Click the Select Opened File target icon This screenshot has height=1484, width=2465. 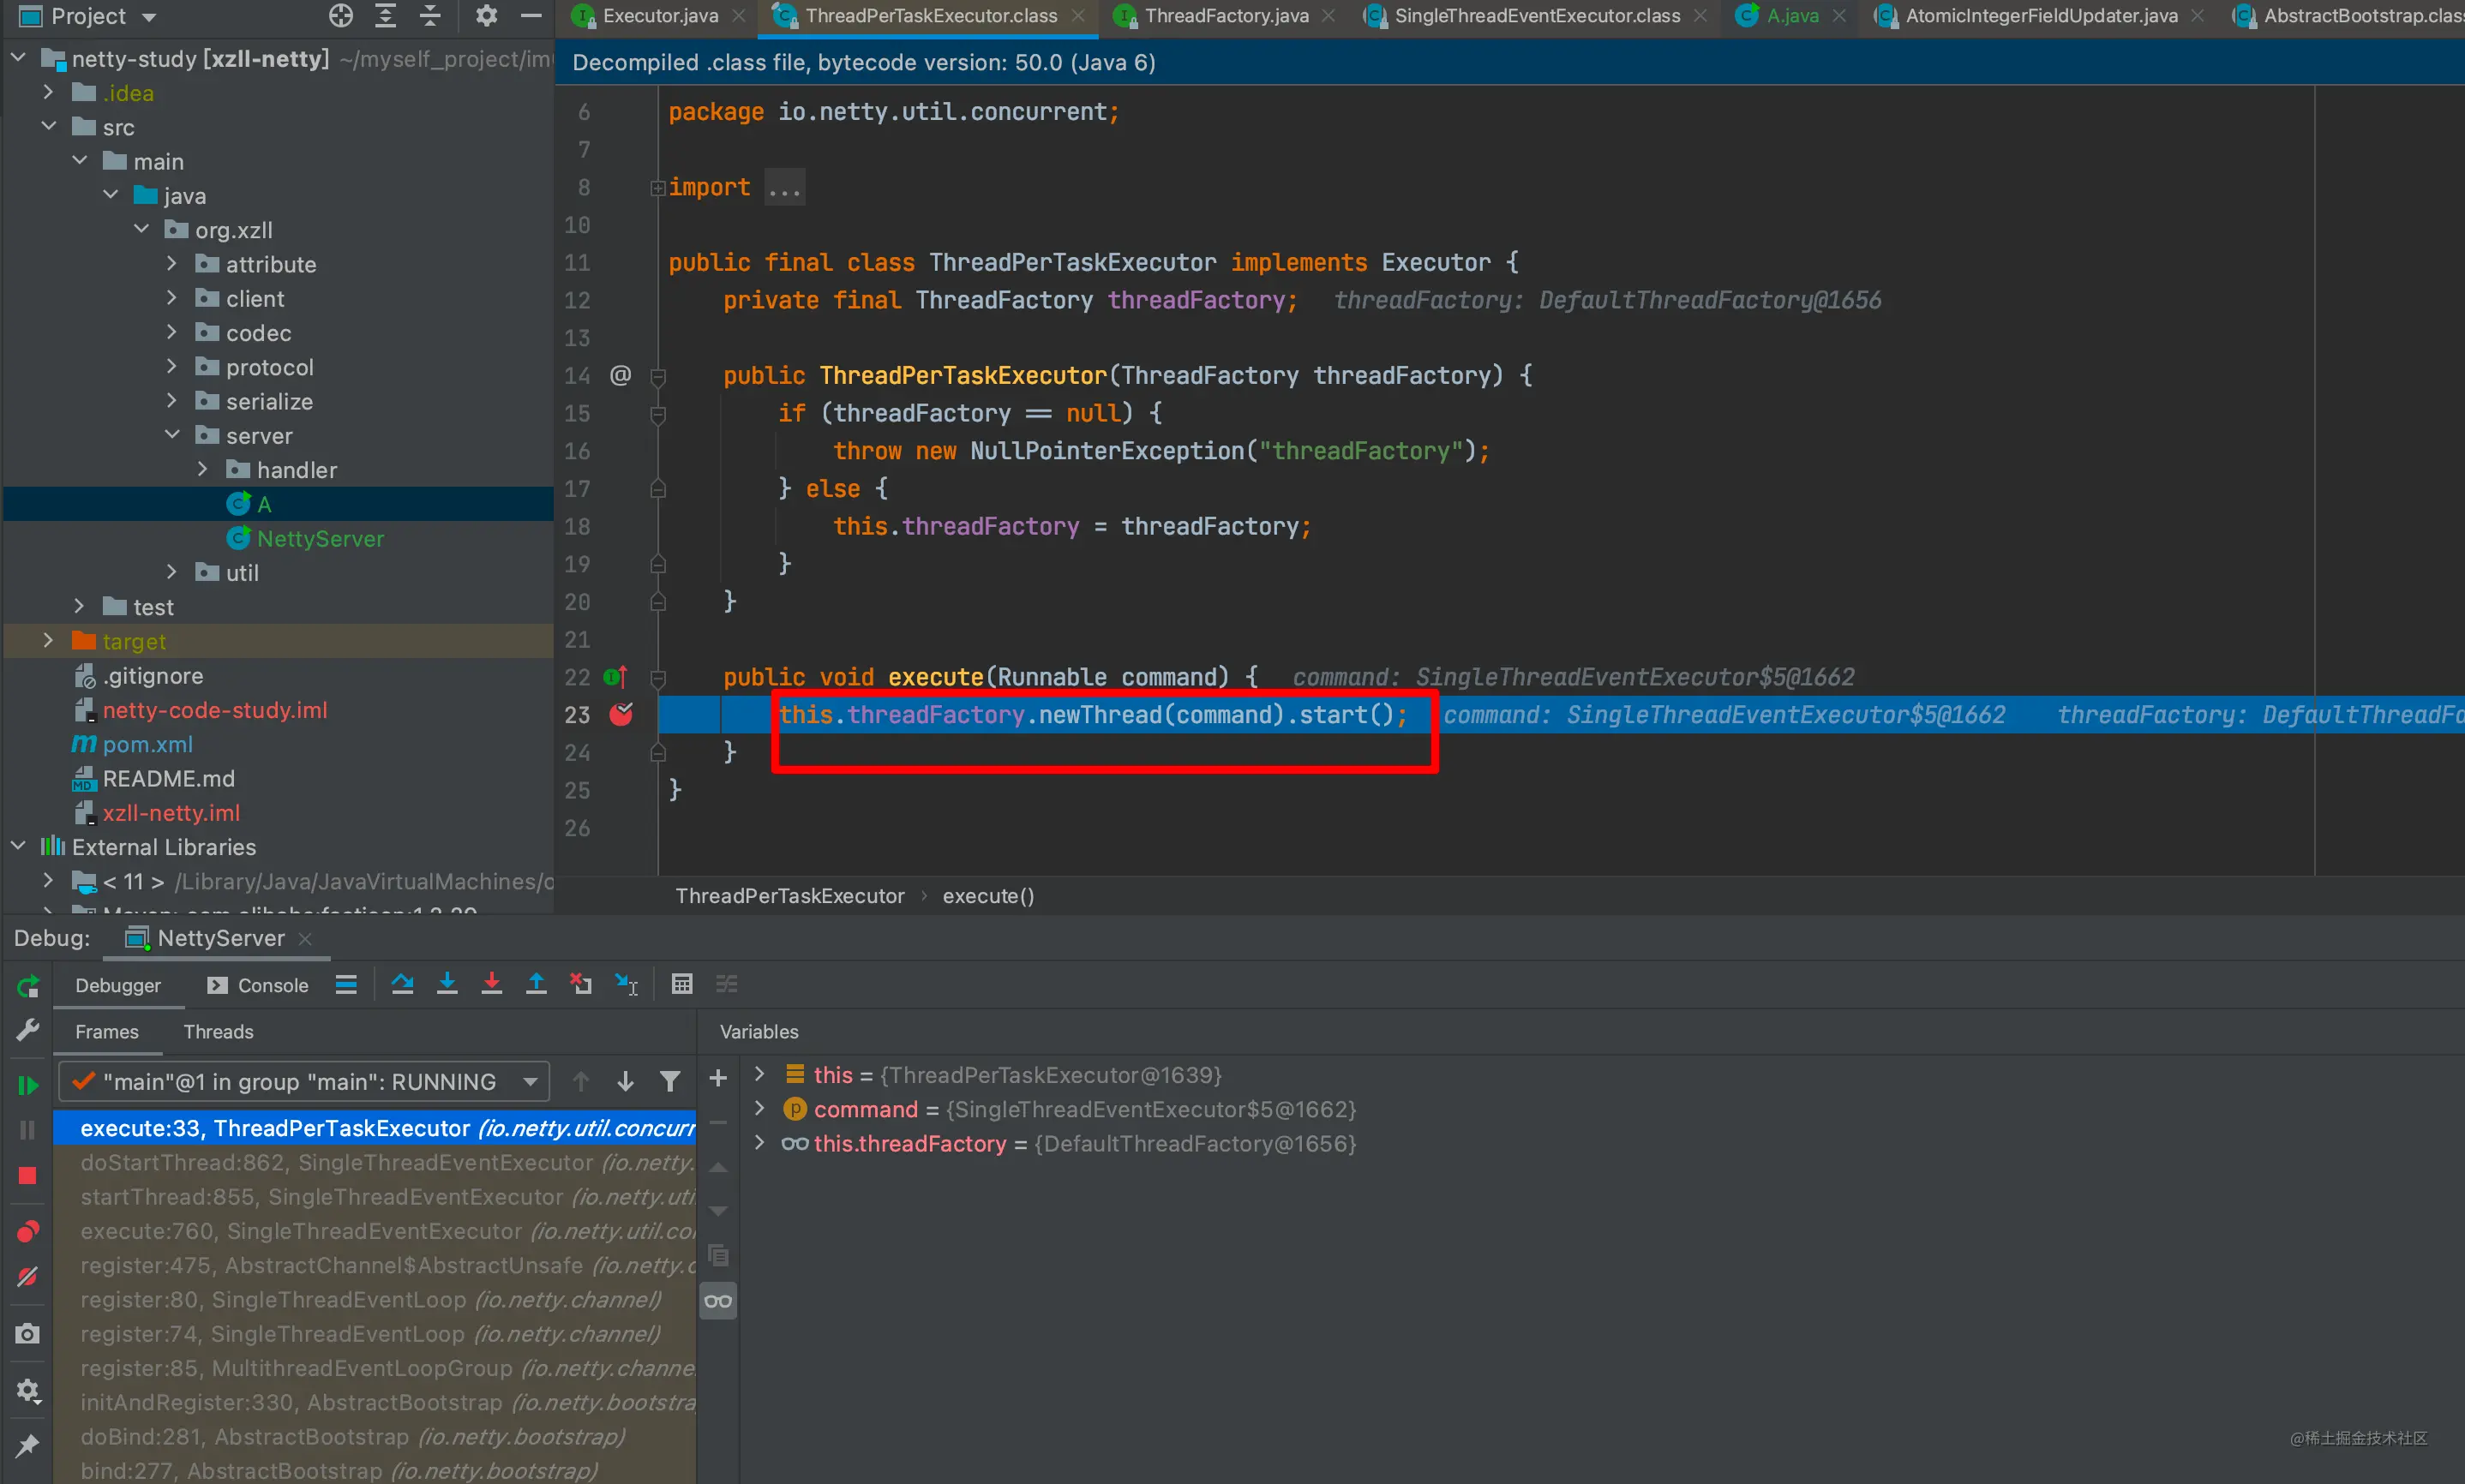pyautogui.click(x=341, y=15)
